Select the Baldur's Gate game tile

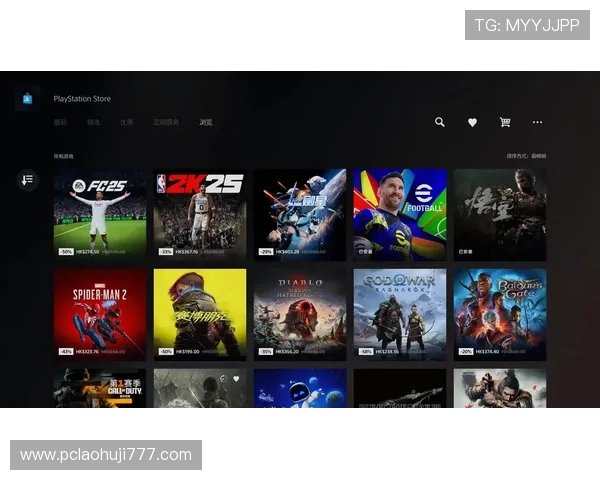(500, 314)
